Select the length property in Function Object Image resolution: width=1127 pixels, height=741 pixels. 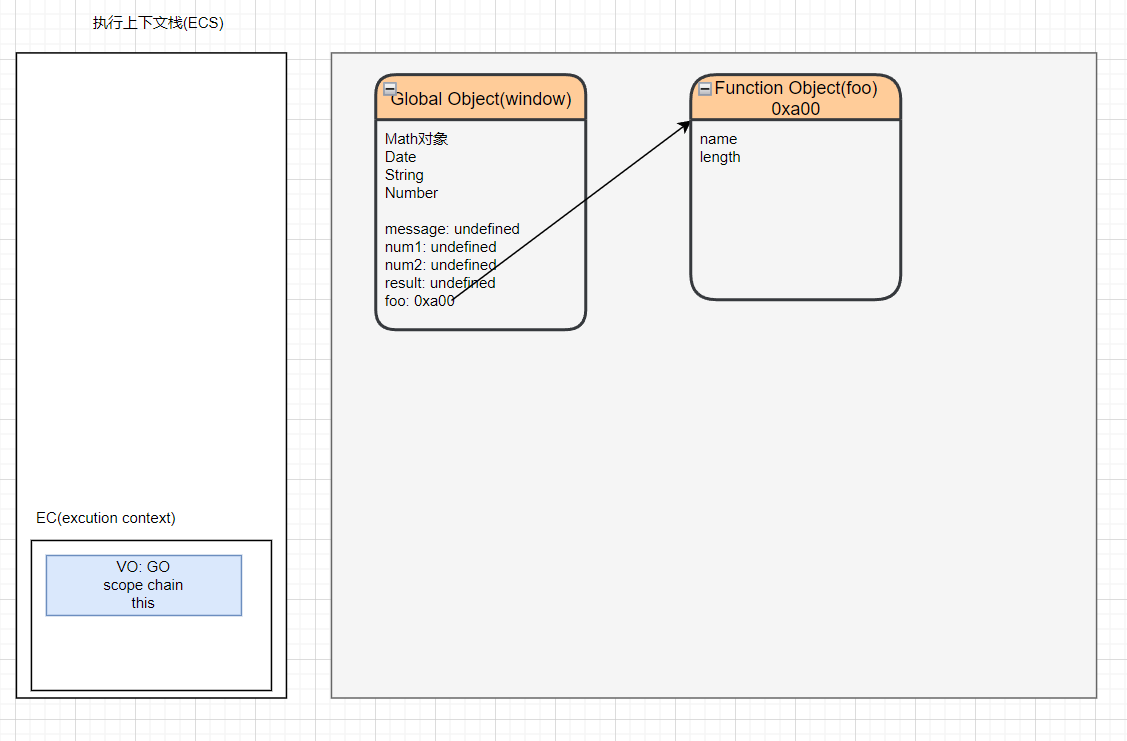click(720, 157)
